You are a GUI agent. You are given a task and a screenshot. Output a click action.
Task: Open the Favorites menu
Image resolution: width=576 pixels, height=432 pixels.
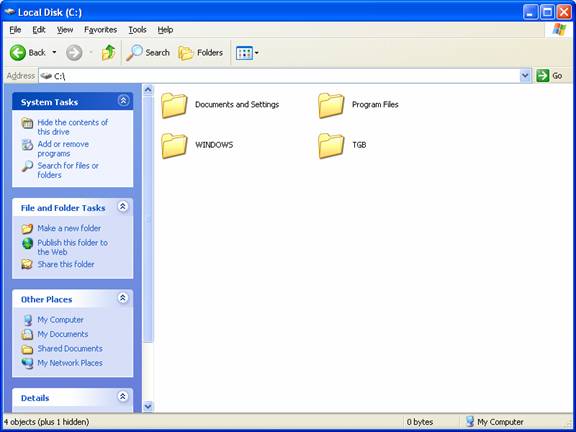[100, 30]
